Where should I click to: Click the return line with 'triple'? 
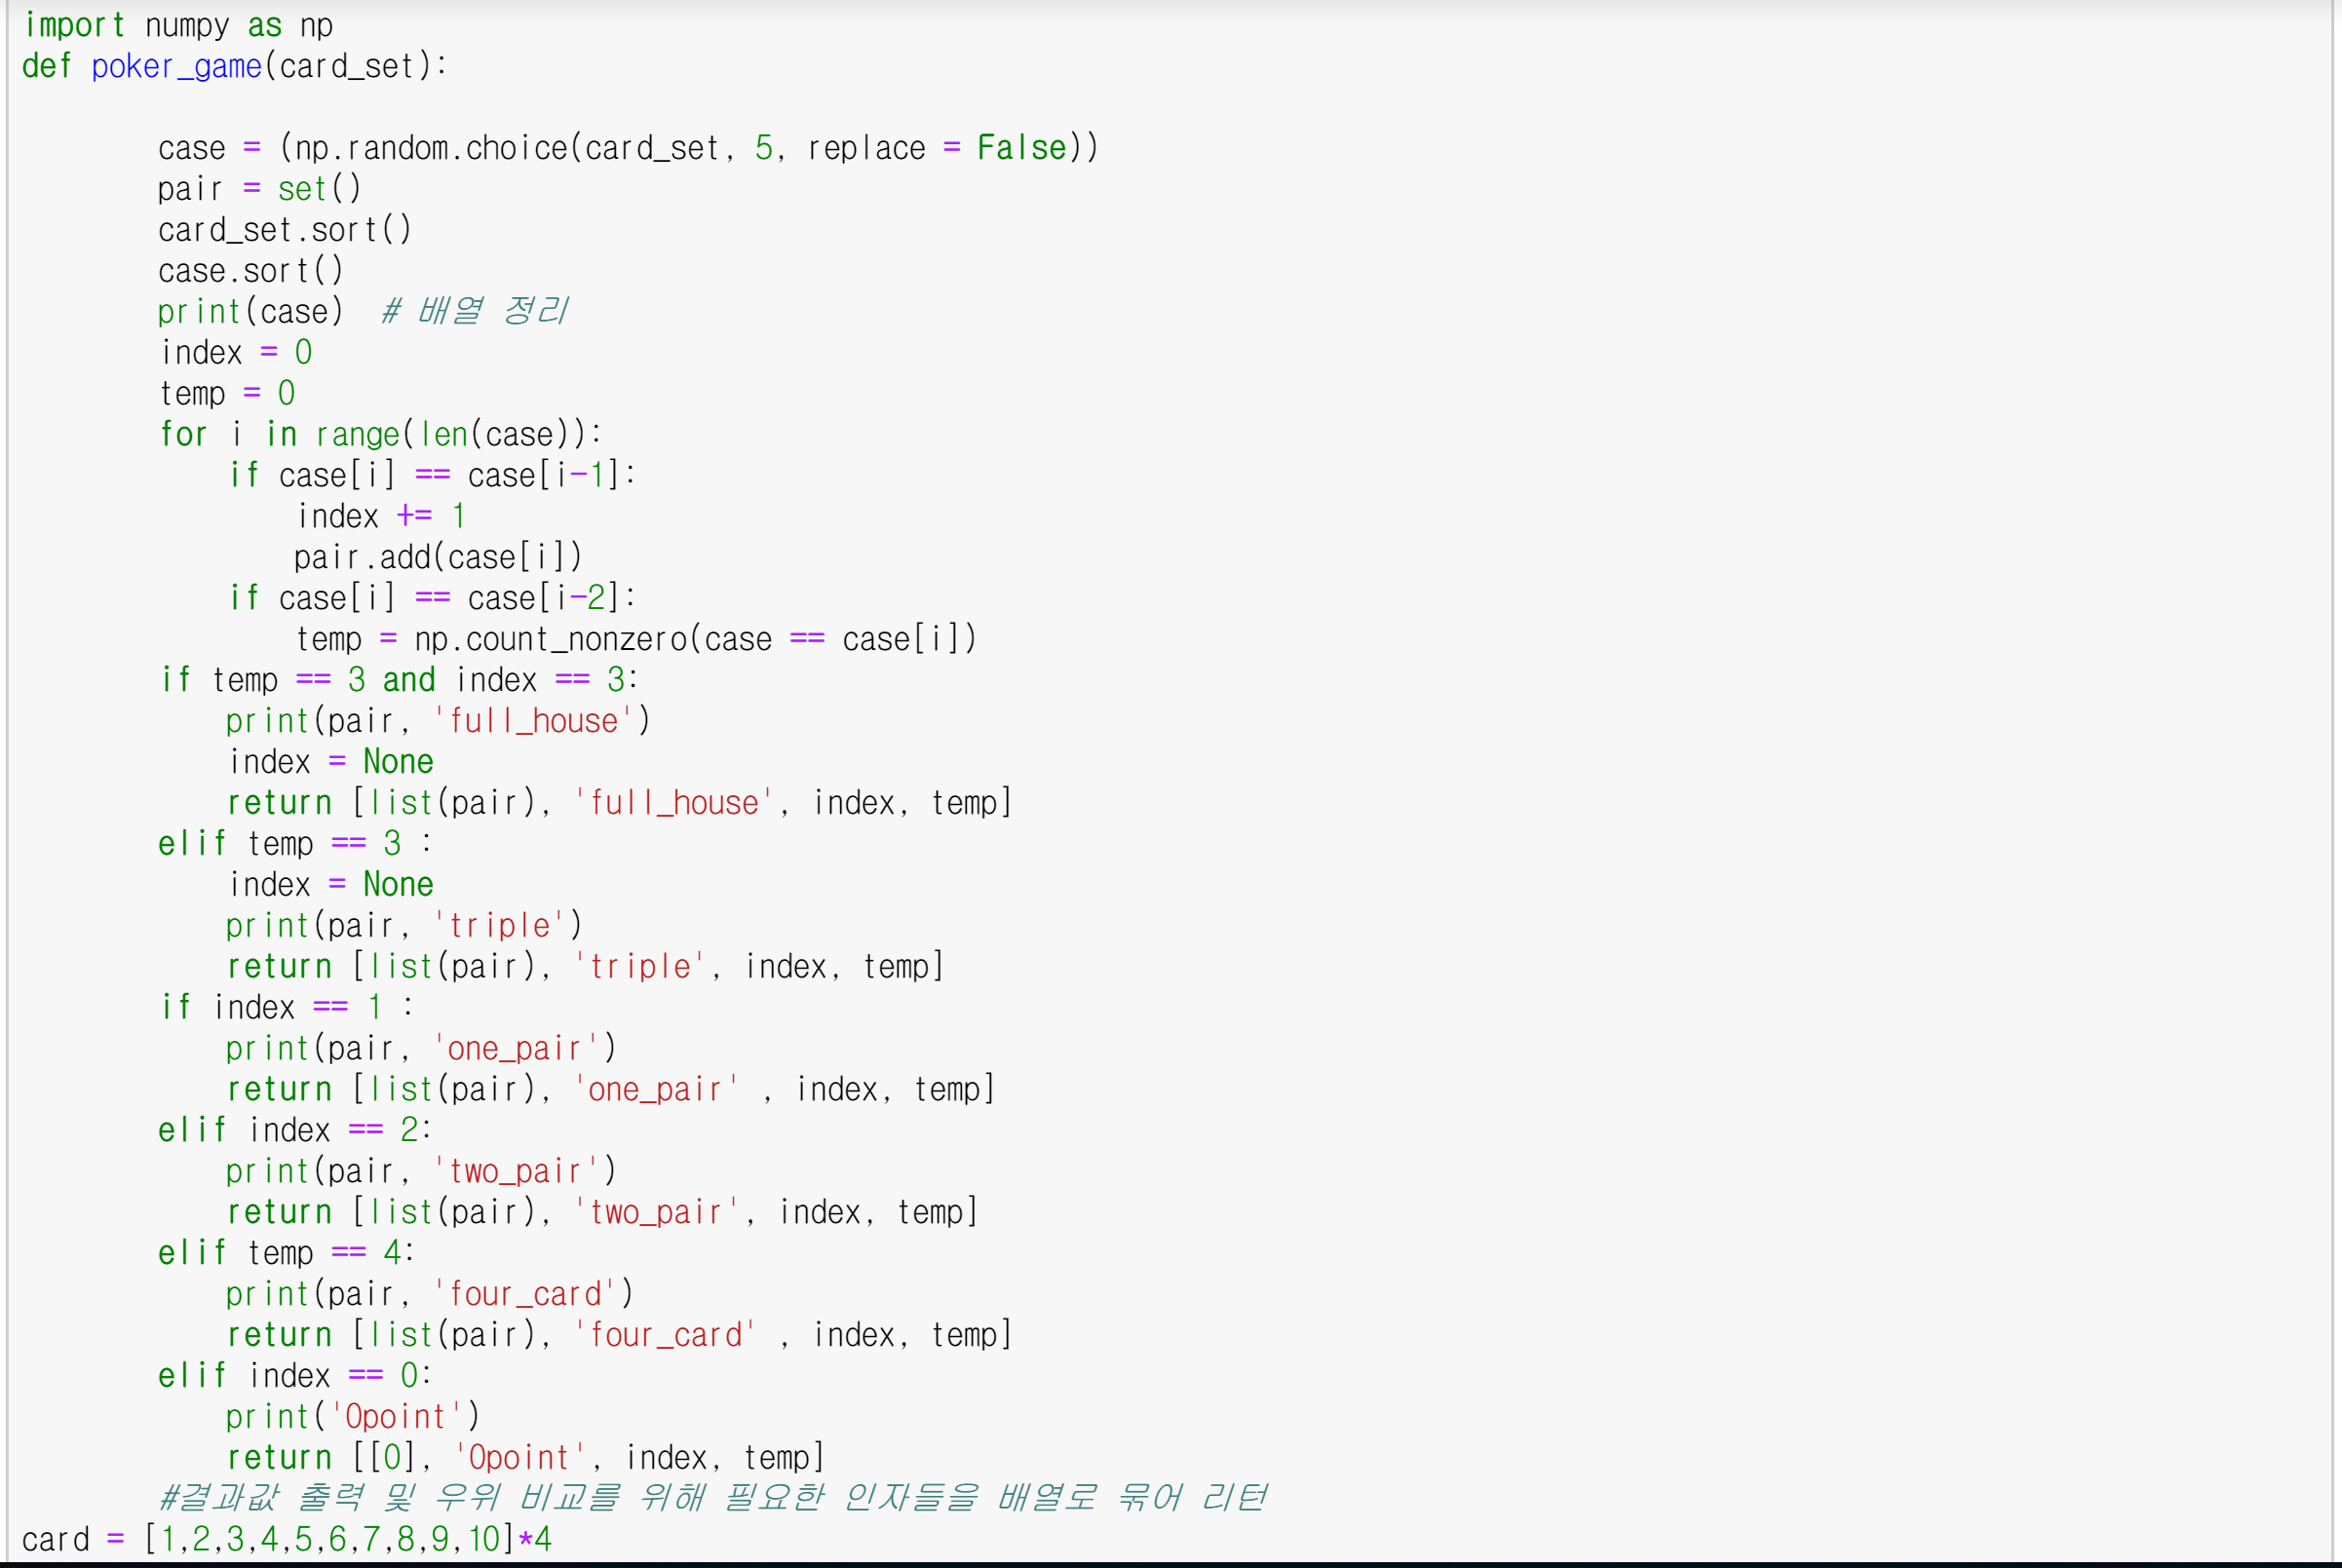click(586, 967)
